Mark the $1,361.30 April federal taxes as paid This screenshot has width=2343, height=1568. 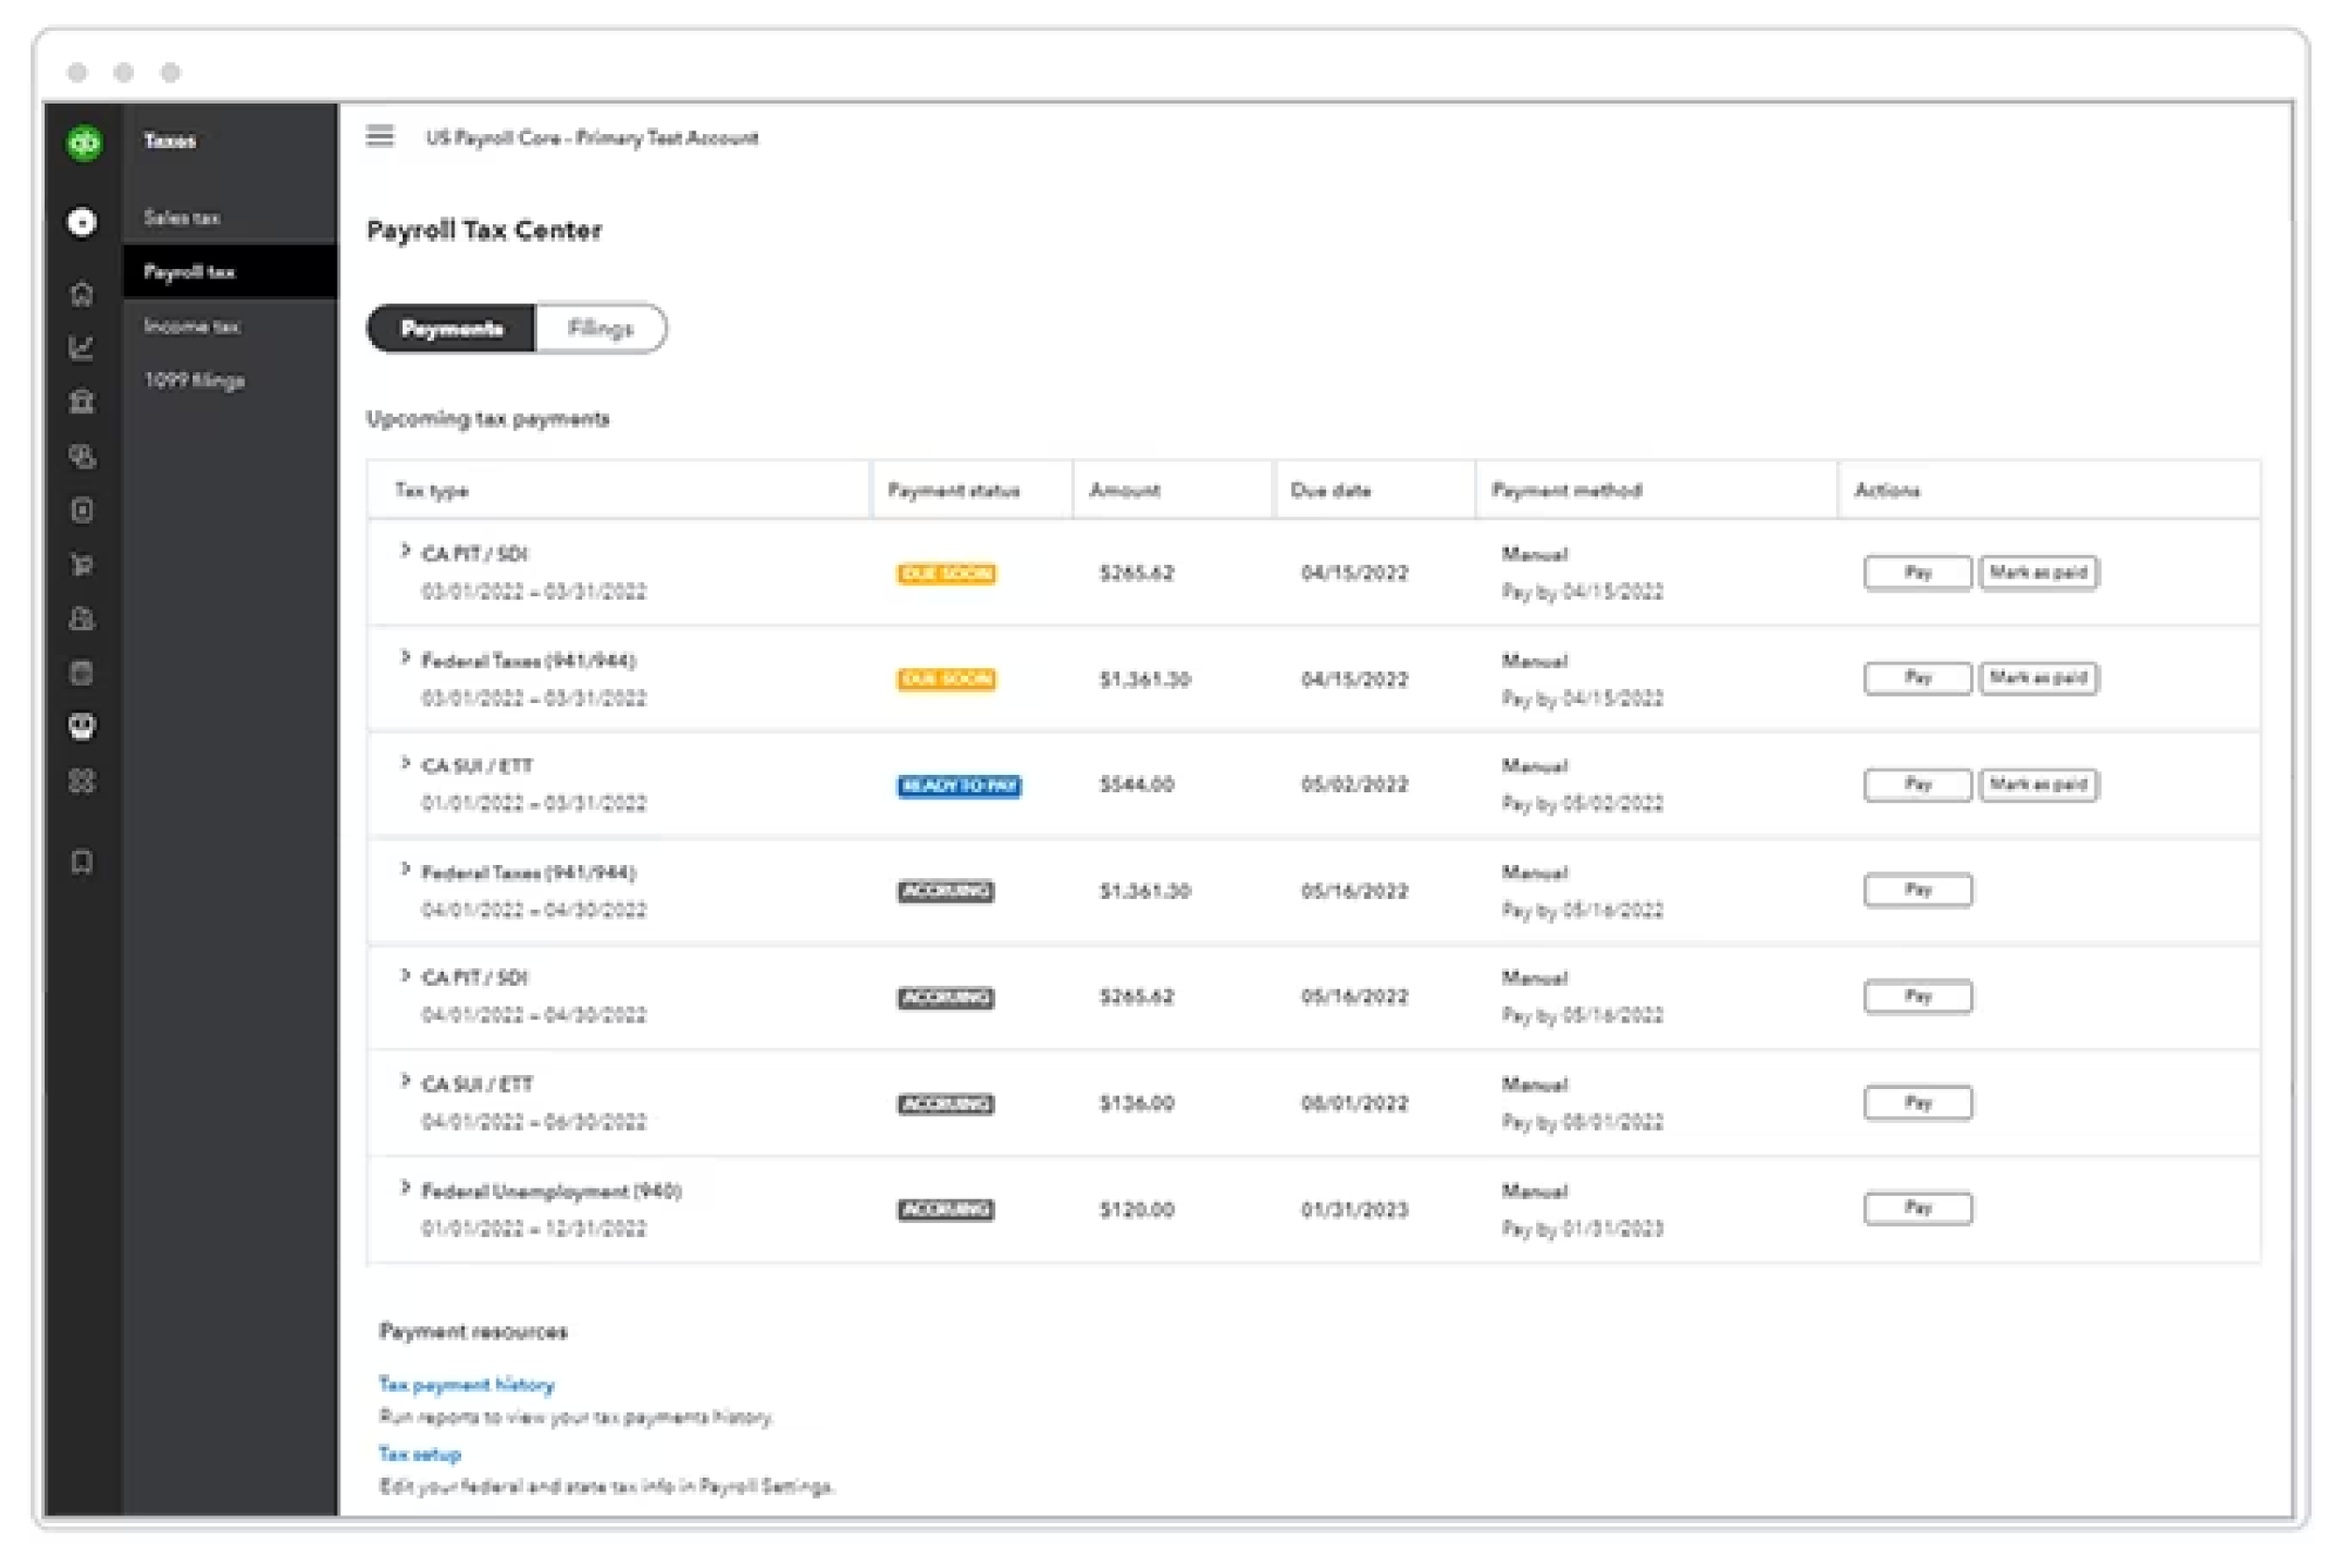pyautogui.click(x=2038, y=679)
